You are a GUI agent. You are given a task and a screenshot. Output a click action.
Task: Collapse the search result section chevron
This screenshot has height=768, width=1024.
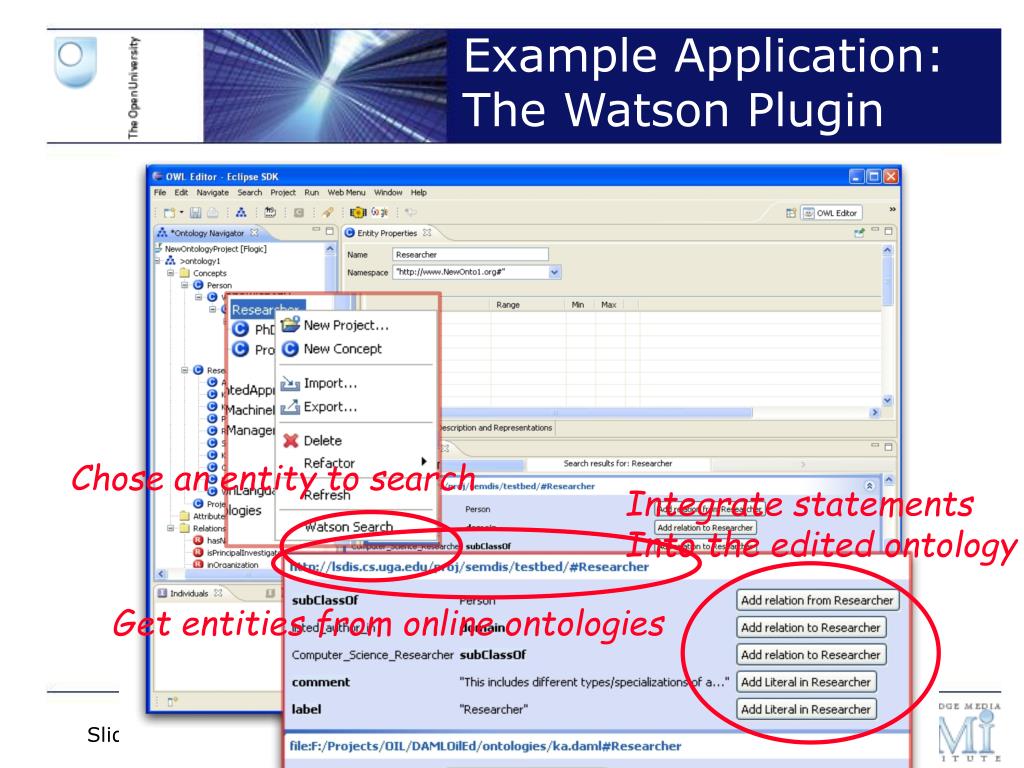click(x=869, y=486)
